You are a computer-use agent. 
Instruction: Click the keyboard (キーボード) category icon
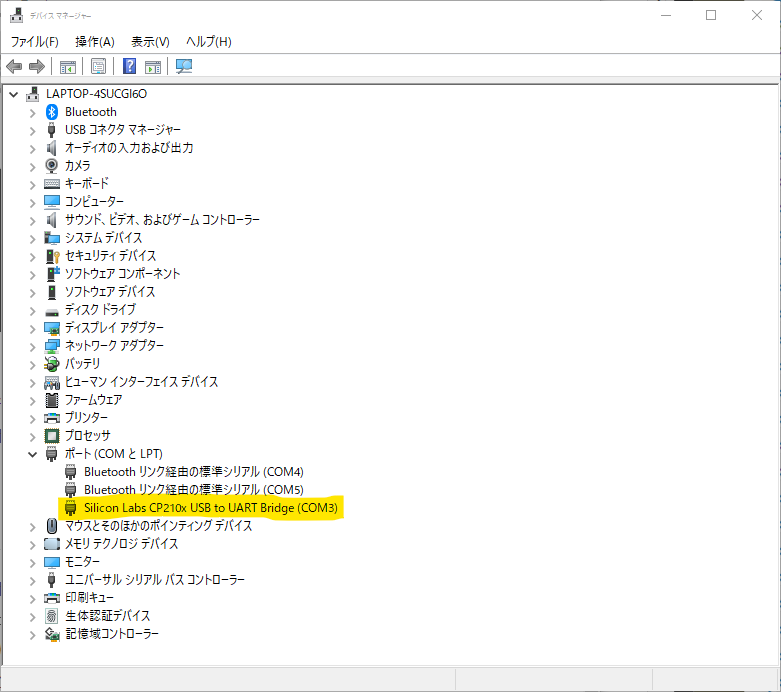point(52,184)
